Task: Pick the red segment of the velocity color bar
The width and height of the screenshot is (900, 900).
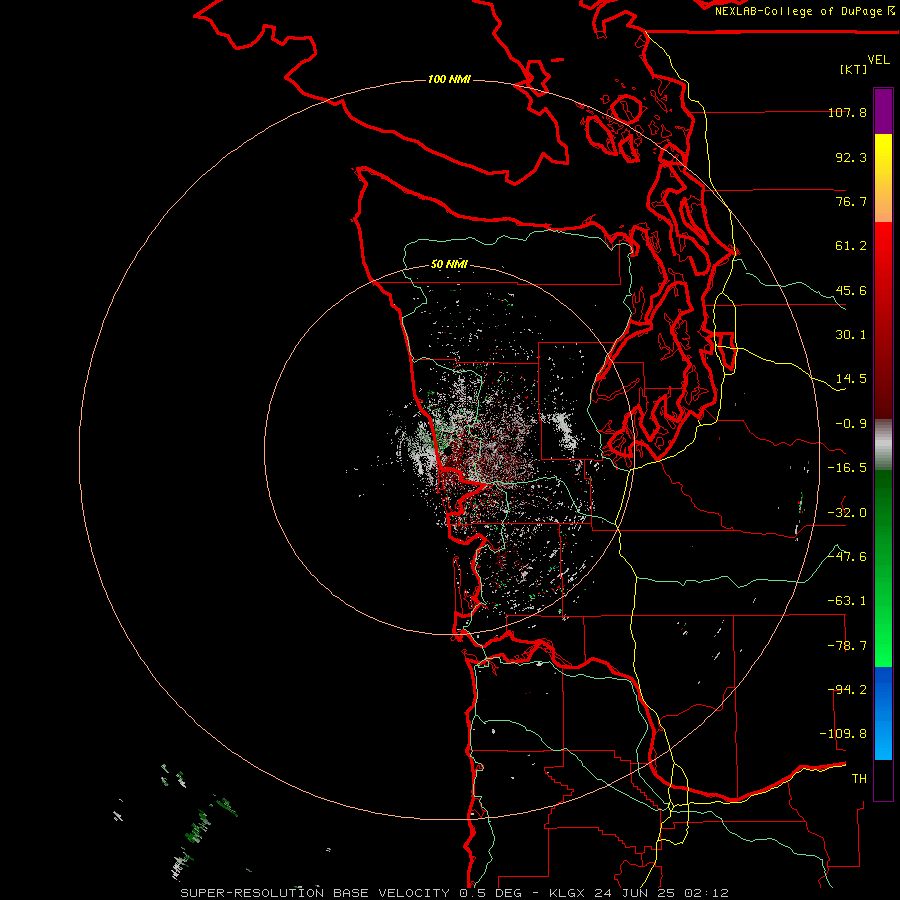Action: click(883, 320)
